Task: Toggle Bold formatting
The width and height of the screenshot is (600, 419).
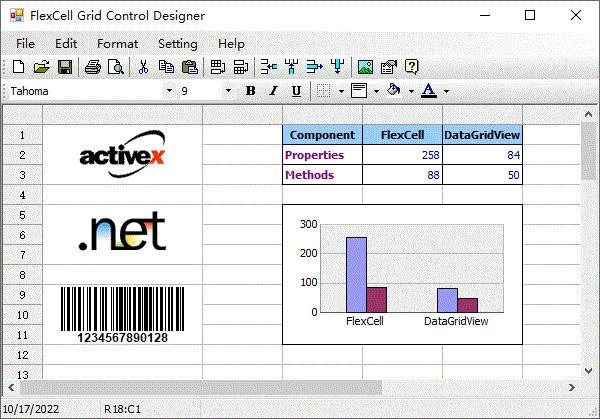Action: pos(251,91)
